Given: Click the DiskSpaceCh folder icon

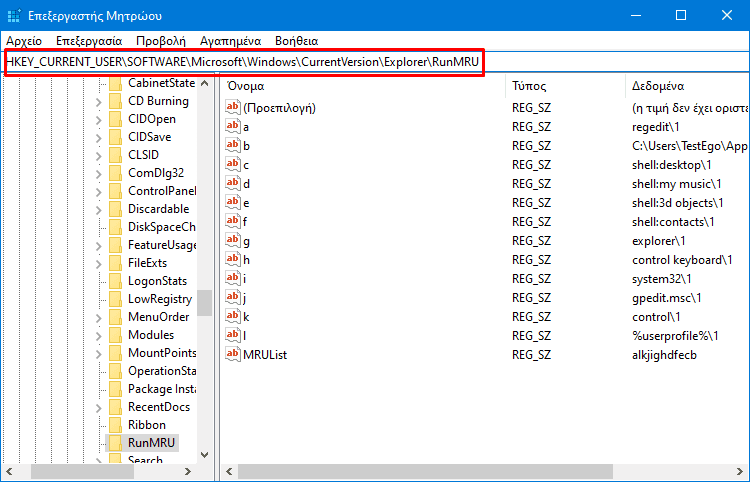Looking at the screenshot, I should tap(115, 227).
